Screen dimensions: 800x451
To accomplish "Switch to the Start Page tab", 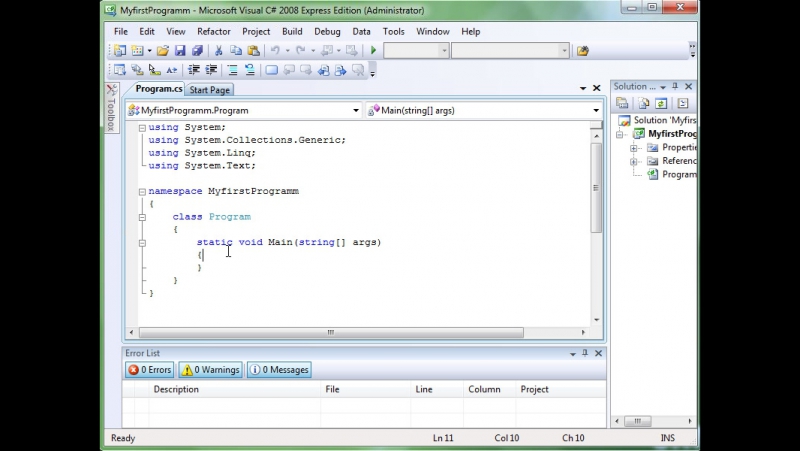I will [x=210, y=90].
